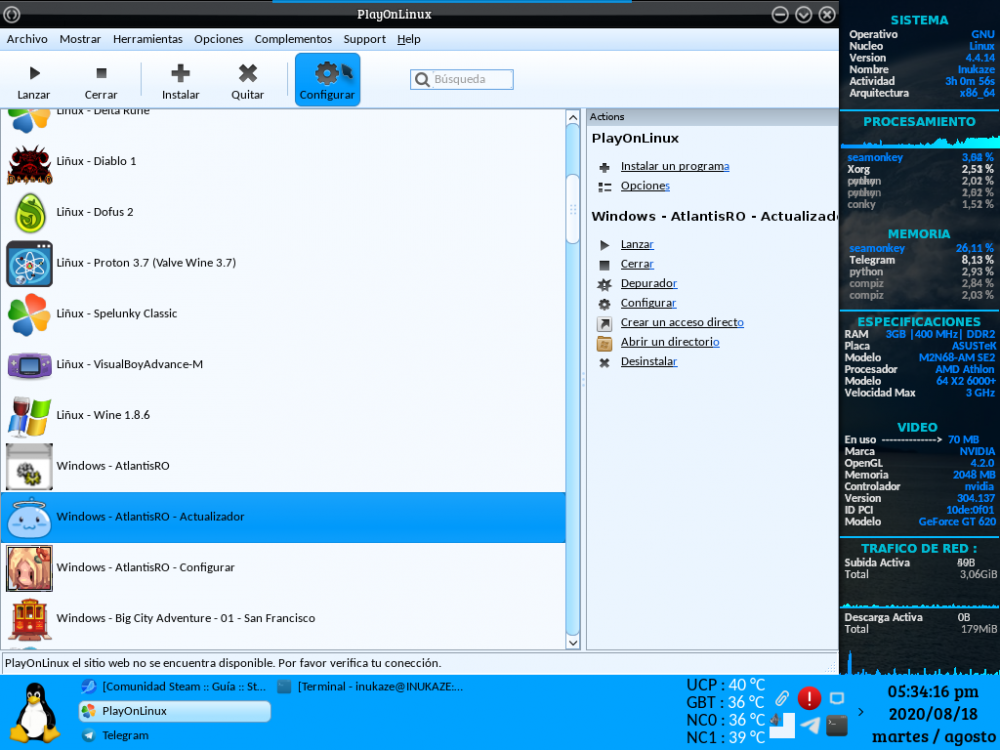Click the Tux penguin menu icon
Image resolution: width=1000 pixels, height=750 pixels.
coord(34,712)
